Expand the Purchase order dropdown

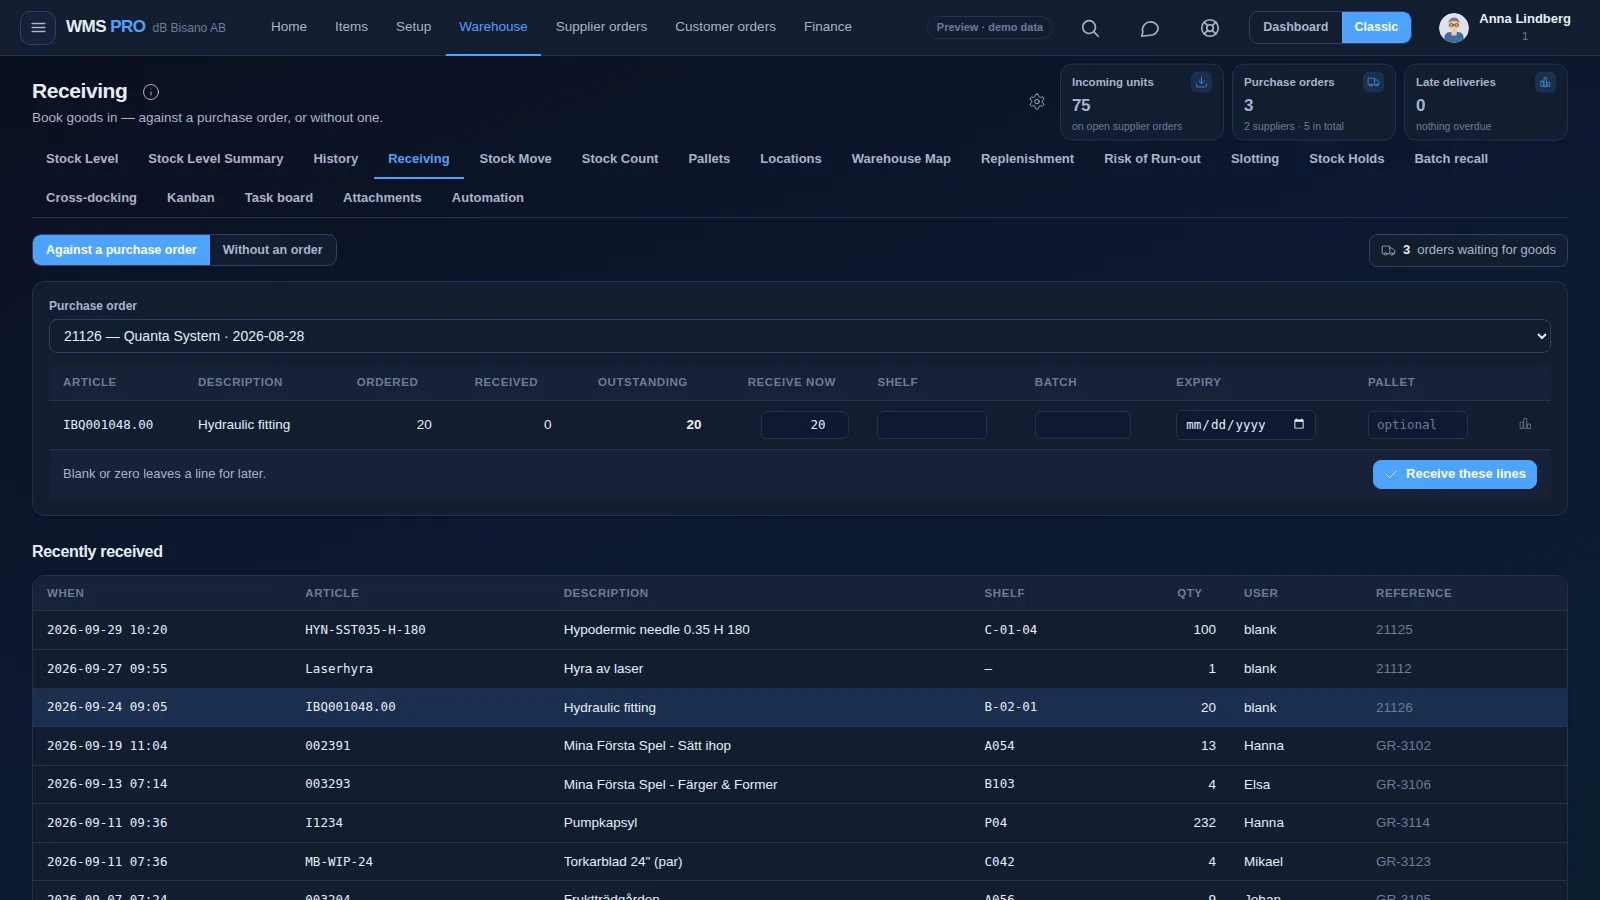pos(800,336)
